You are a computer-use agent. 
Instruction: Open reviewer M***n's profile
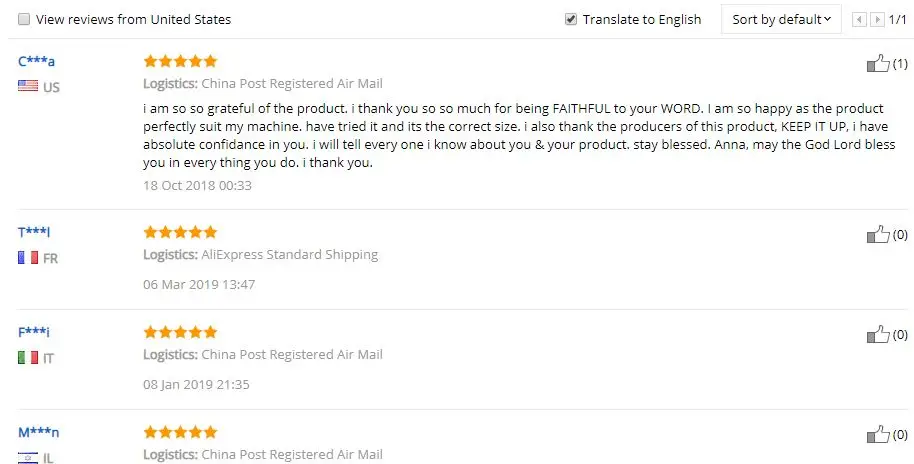click(x=39, y=433)
